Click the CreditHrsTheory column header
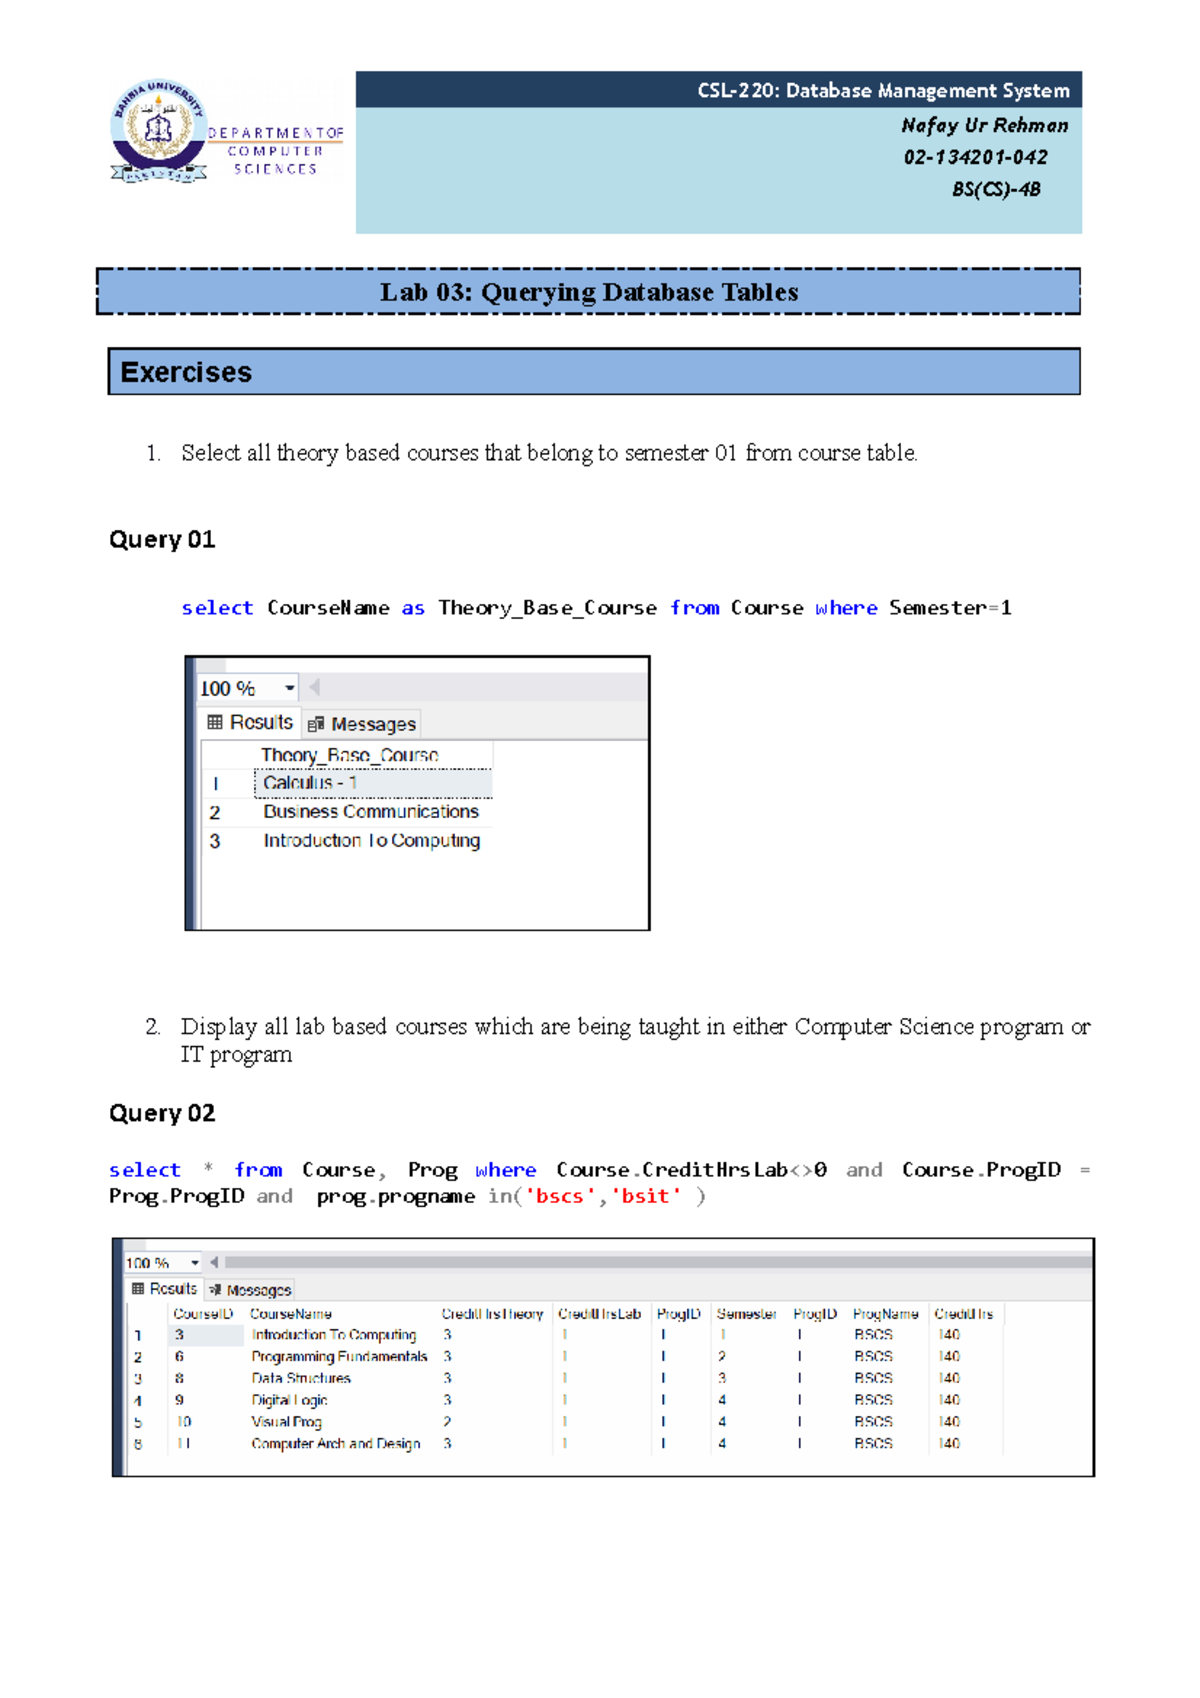The width and height of the screenshot is (1200, 1698). click(x=492, y=1314)
